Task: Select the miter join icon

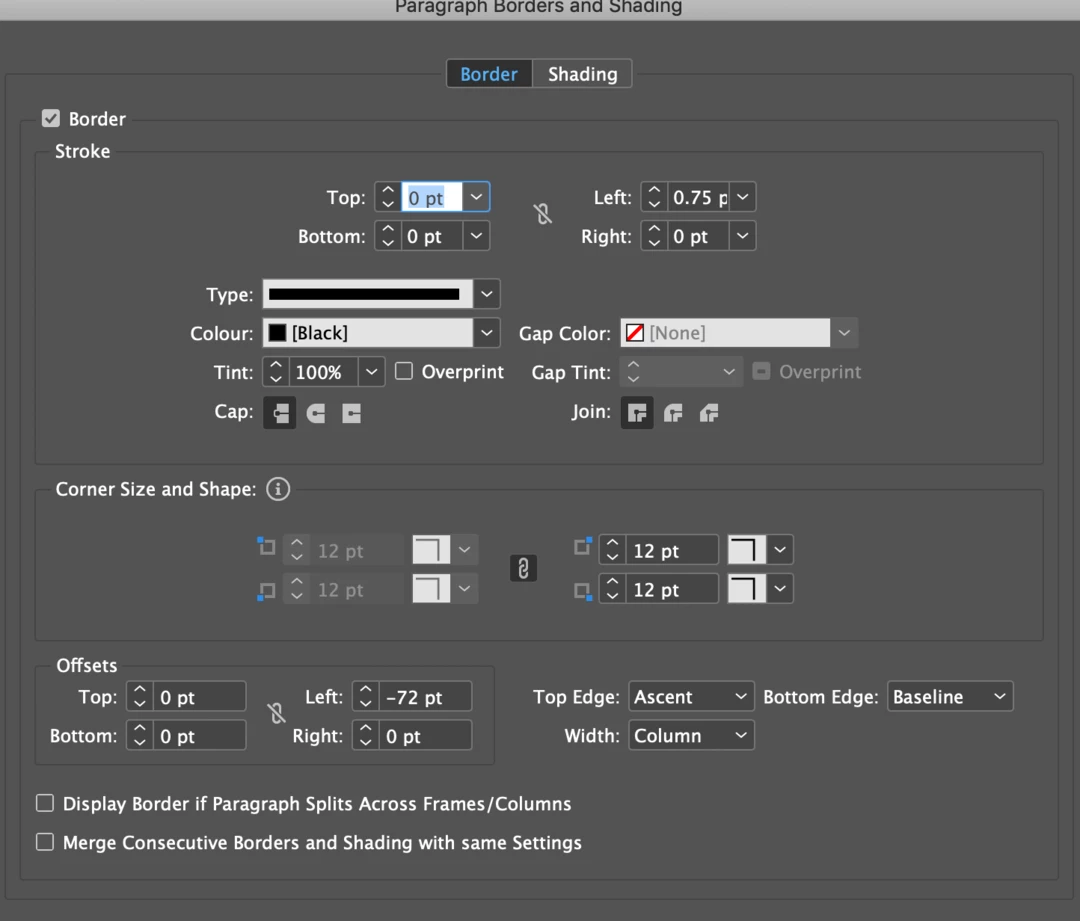Action: (x=637, y=413)
